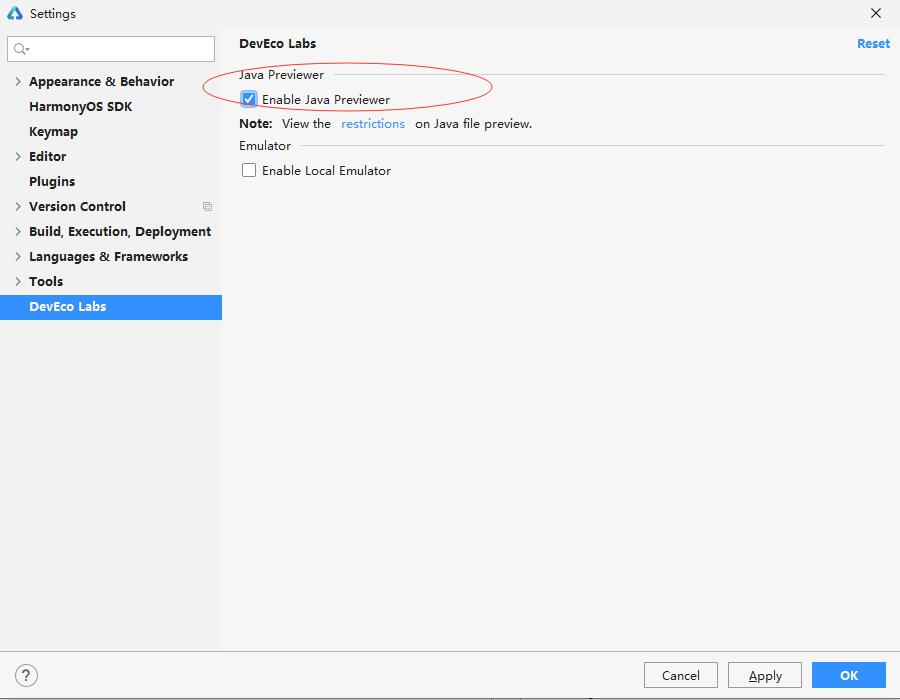
Task: Expand Languages & Frameworks chevron
Action: [18, 256]
